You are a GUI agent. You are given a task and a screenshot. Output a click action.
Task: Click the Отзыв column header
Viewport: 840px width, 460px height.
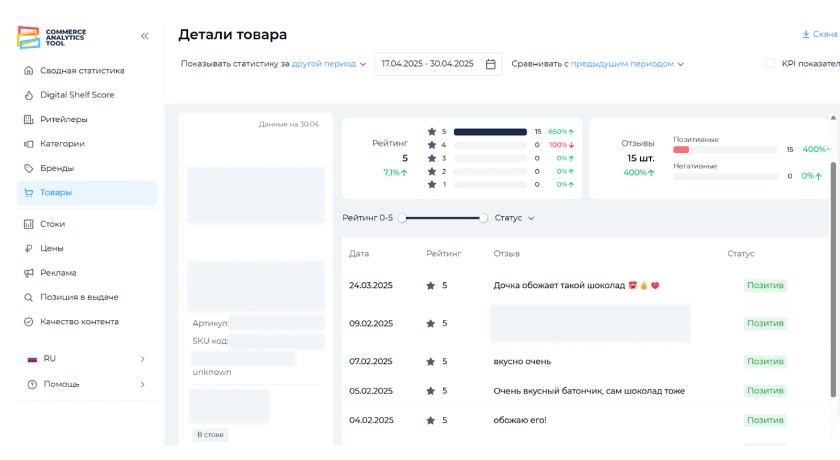(506, 254)
